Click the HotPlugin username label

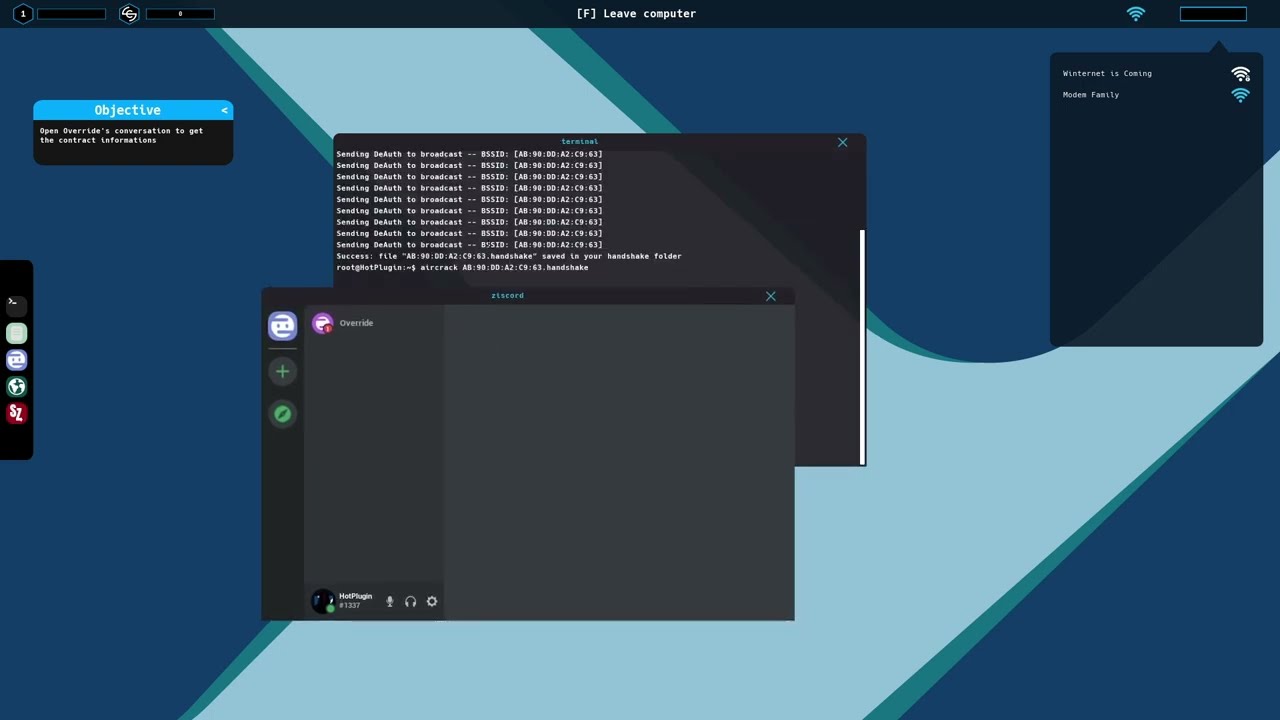click(355, 596)
